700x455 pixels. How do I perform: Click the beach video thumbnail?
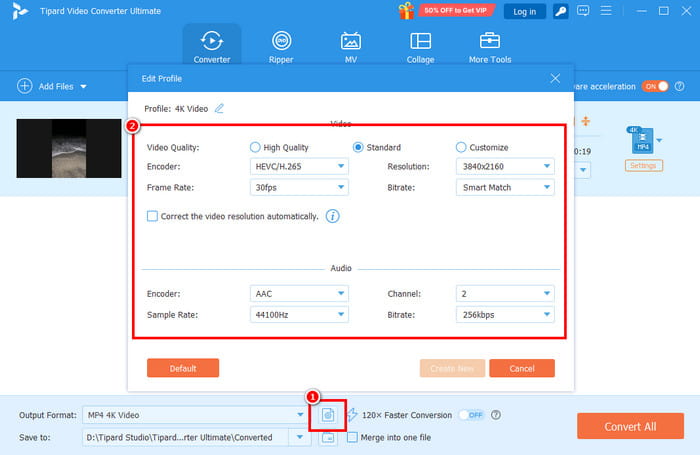coord(69,148)
